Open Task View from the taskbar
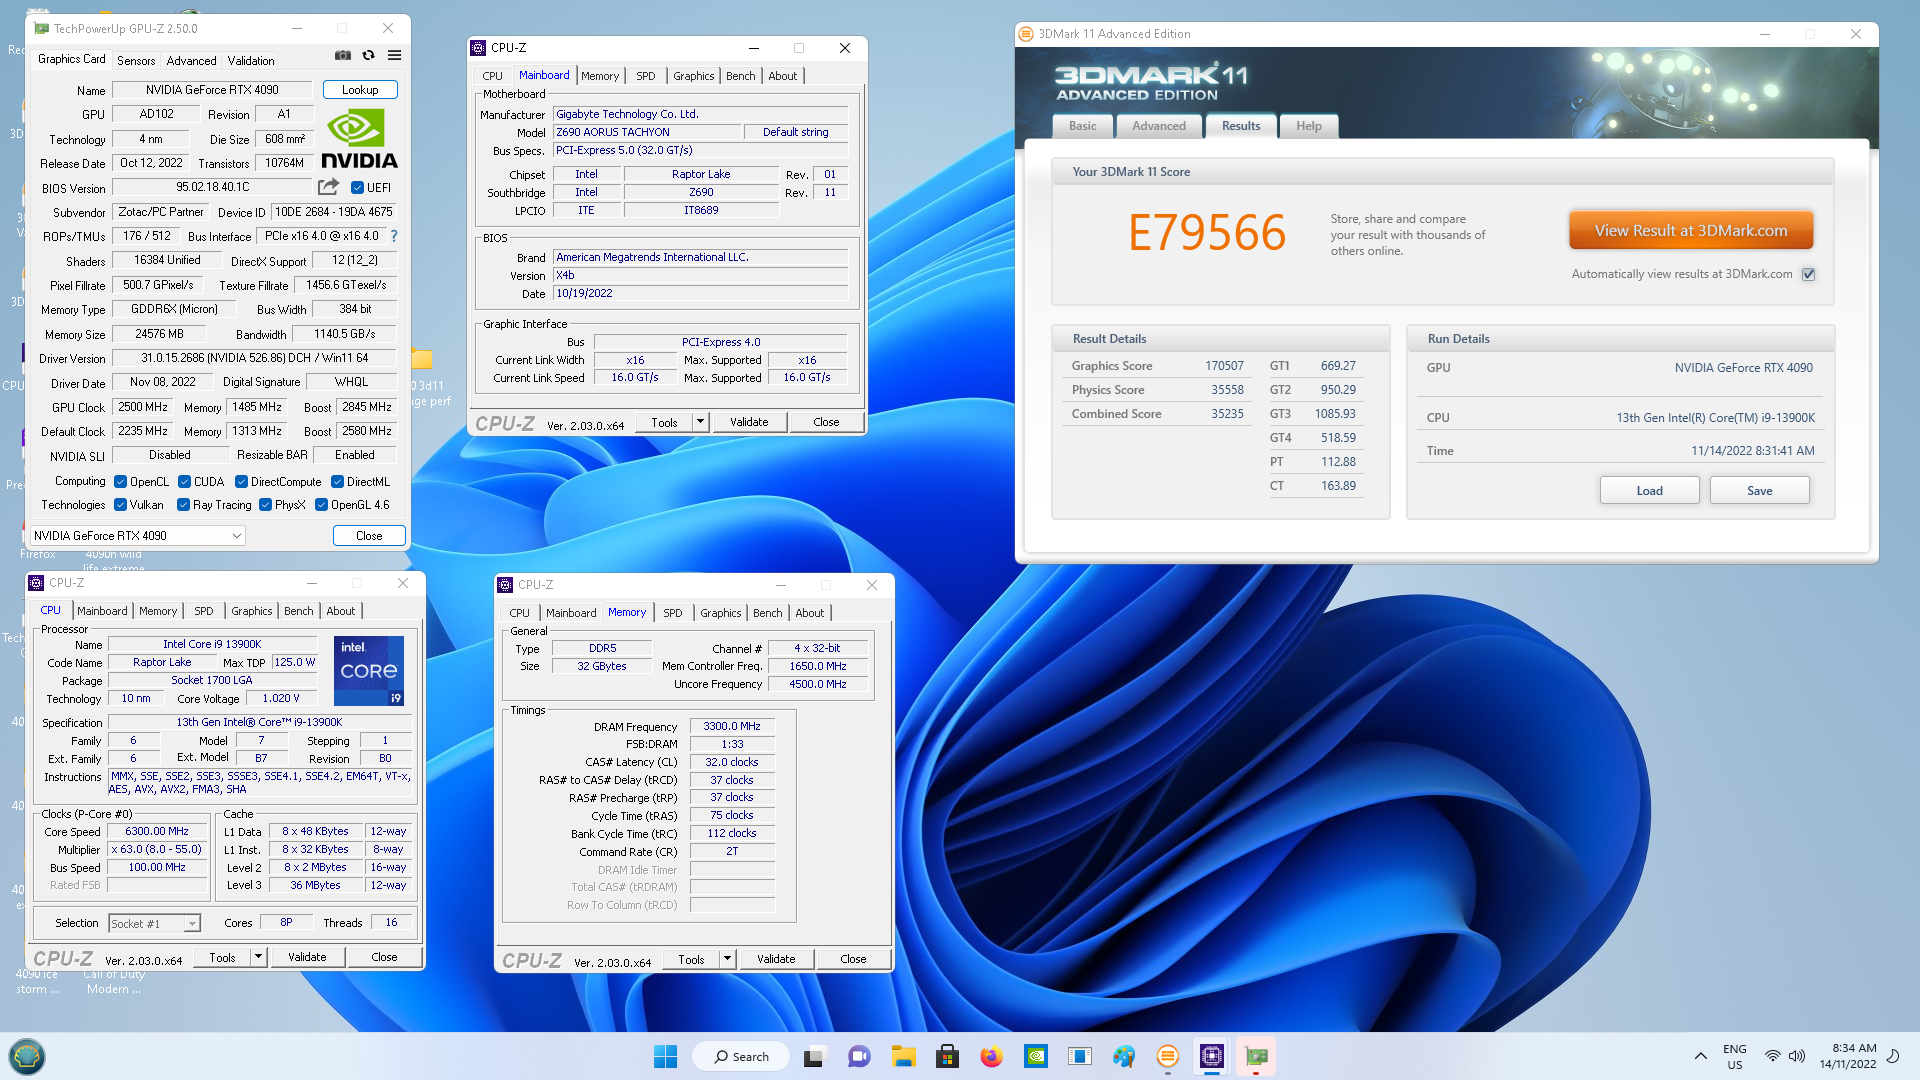The width and height of the screenshot is (1920, 1080). click(x=814, y=1056)
